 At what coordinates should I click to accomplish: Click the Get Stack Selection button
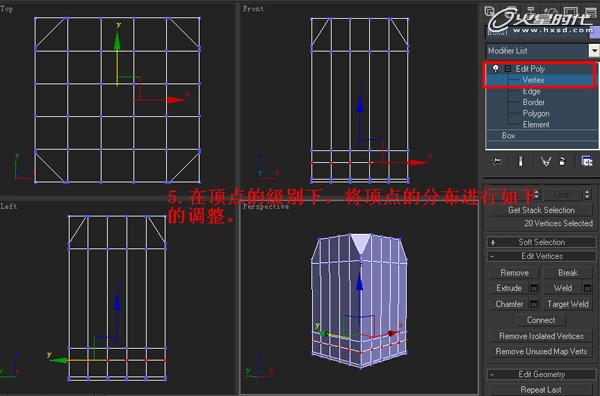click(x=541, y=210)
